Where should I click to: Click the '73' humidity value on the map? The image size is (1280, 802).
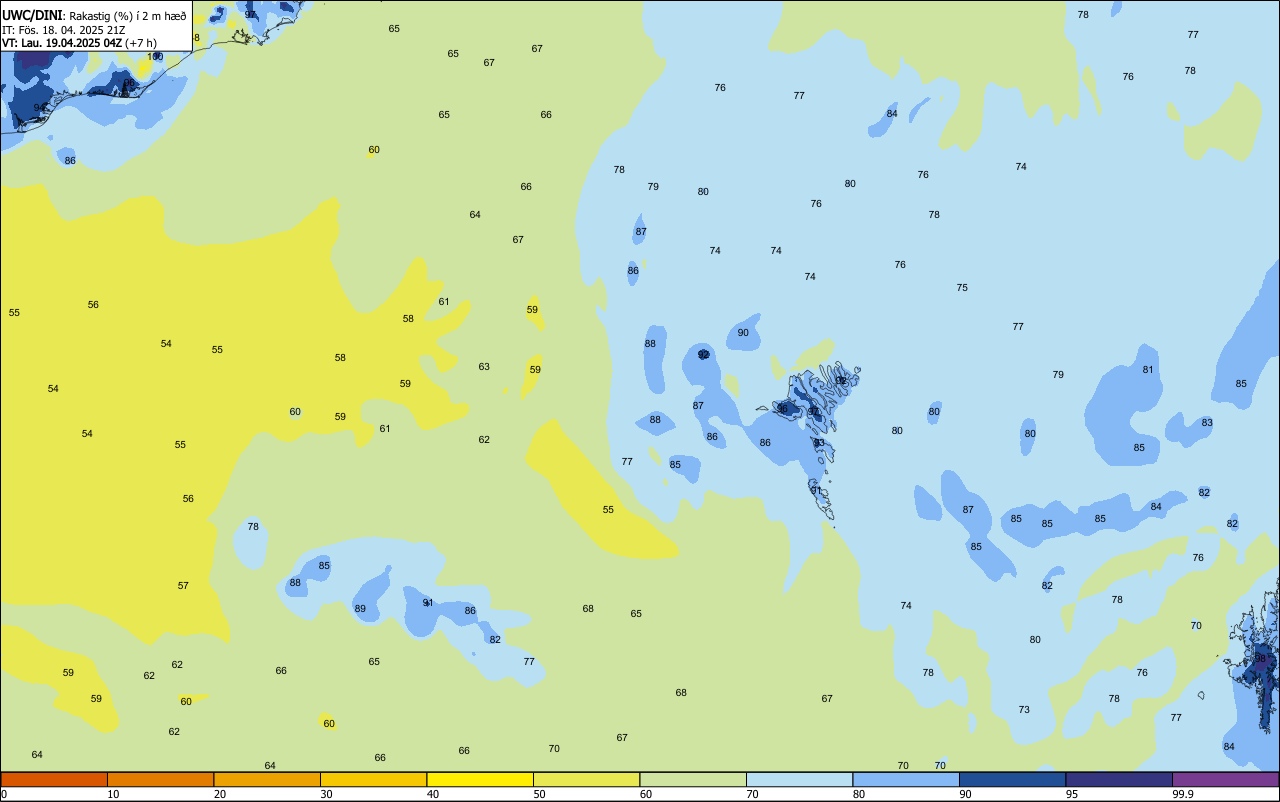pyautogui.click(x=1024, y=710)
